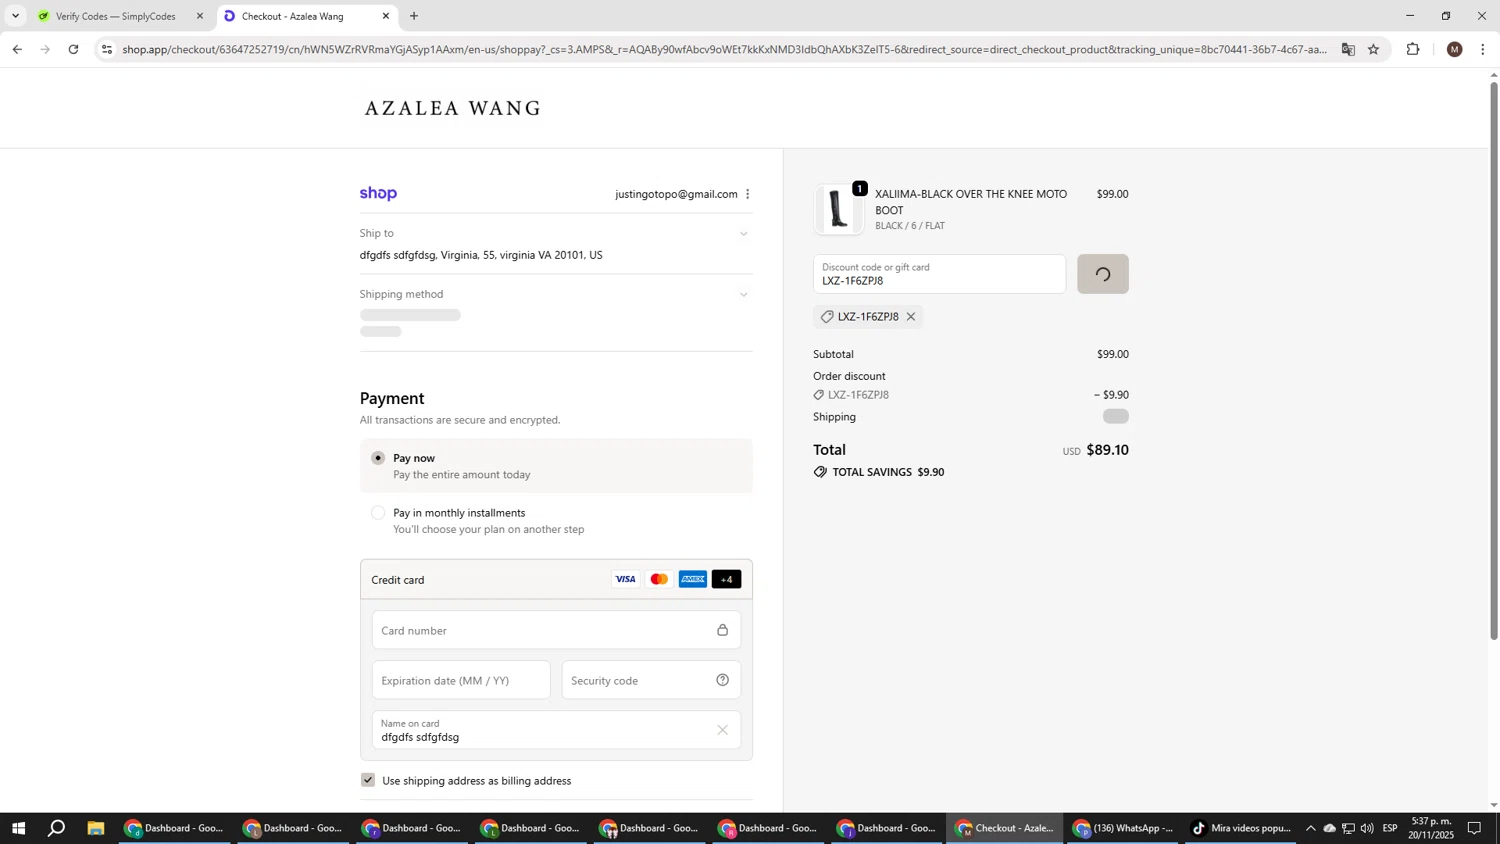Click the shipping address text line
The image size is (1500, 844).
[x=481, y=255]
